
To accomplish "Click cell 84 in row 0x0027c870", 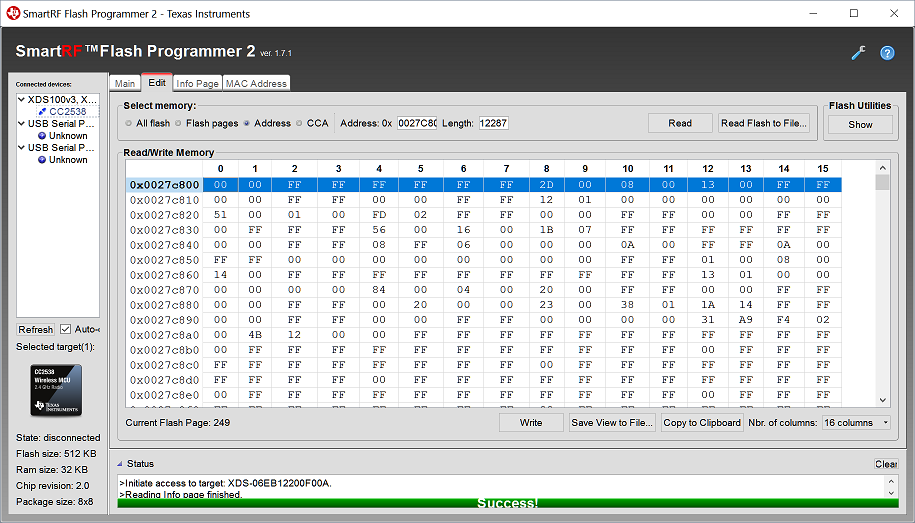I will point(379,290).
